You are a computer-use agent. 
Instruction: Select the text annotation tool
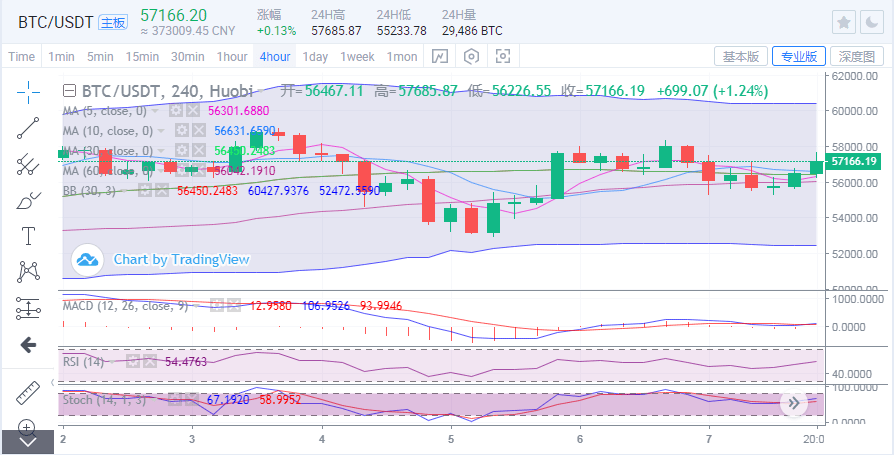(27, 235)
